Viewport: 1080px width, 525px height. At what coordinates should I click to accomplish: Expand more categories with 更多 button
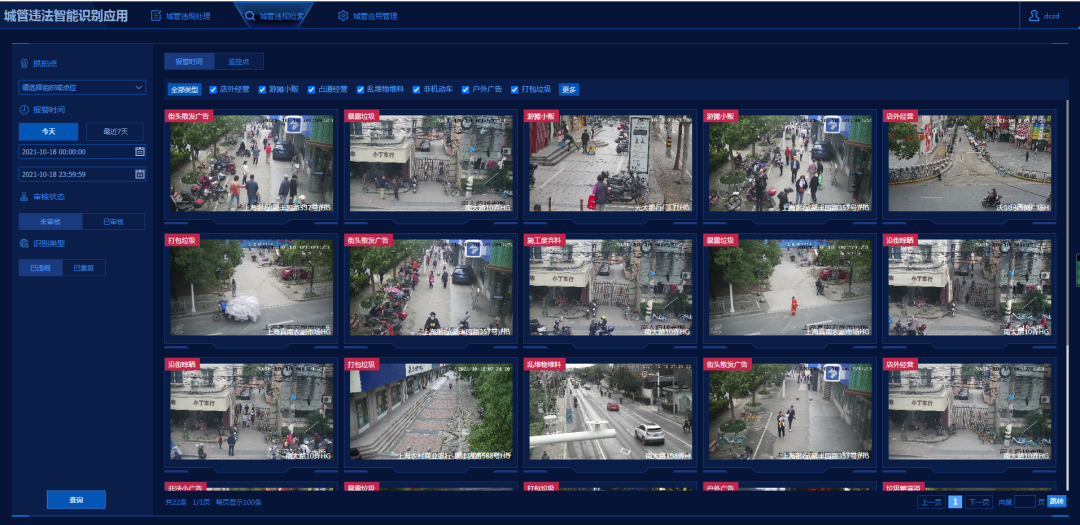(568, 90)
